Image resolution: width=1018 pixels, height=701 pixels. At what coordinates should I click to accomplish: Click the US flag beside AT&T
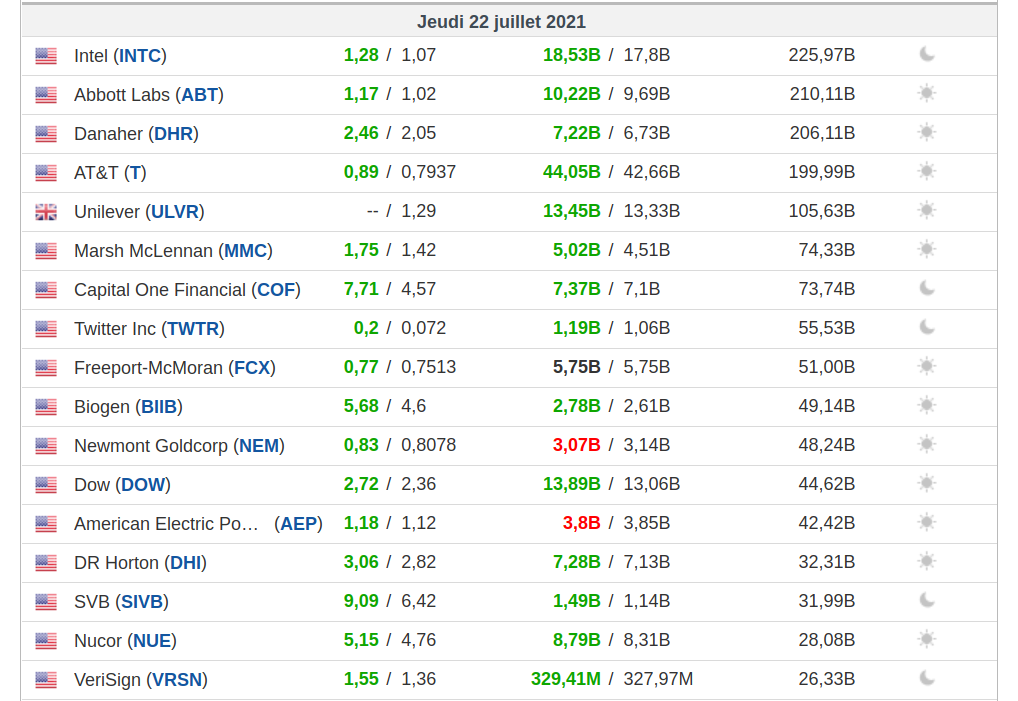tap(46, 173)
